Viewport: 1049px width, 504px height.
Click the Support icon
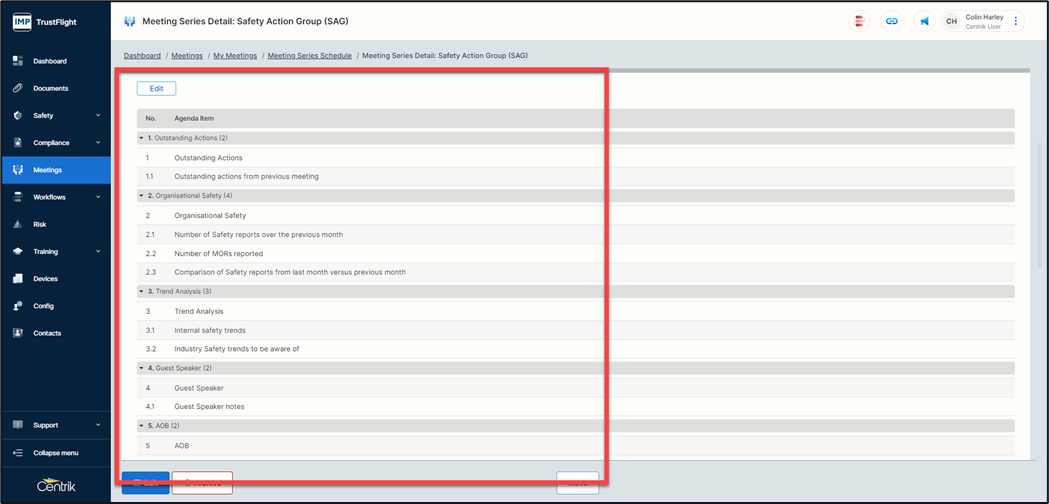[x=18, y=425]
